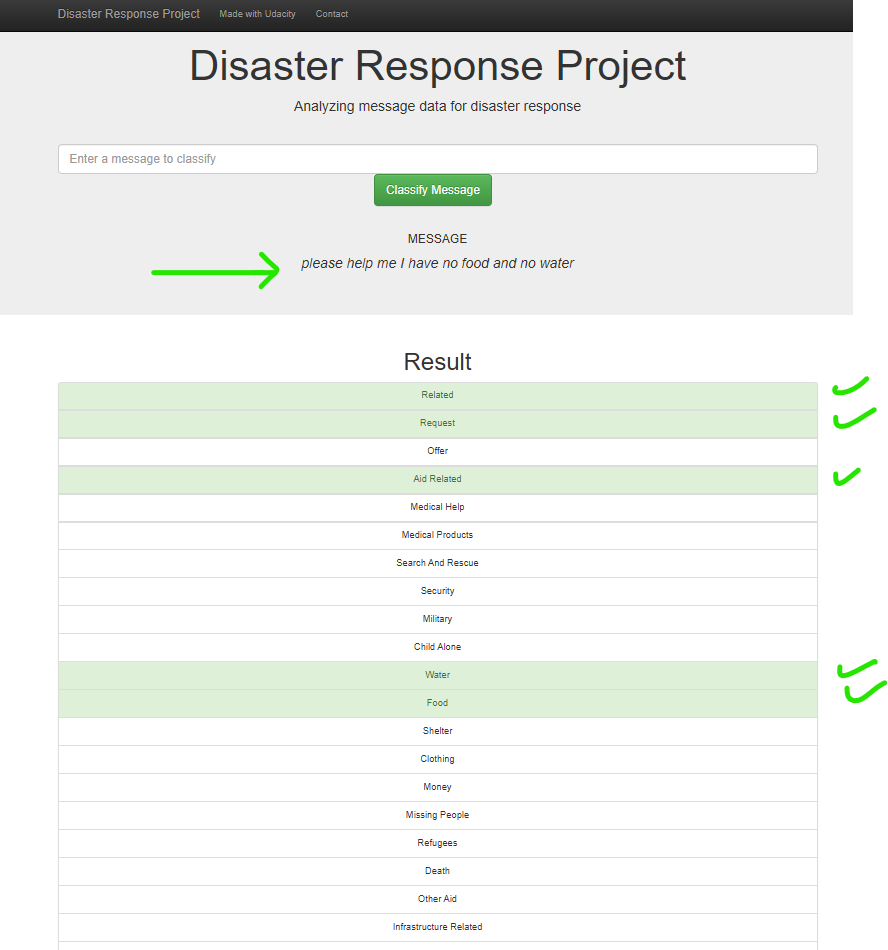Click the Result section heading
Screen dimensions: 888x950
[437, 362]
